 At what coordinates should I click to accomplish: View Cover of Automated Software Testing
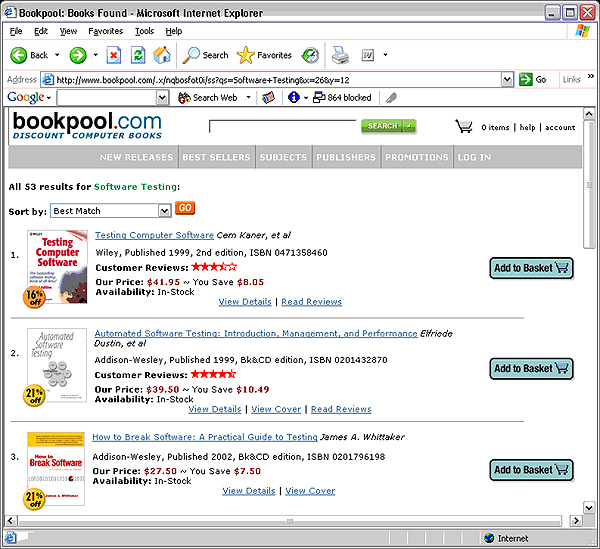(276, 409)
